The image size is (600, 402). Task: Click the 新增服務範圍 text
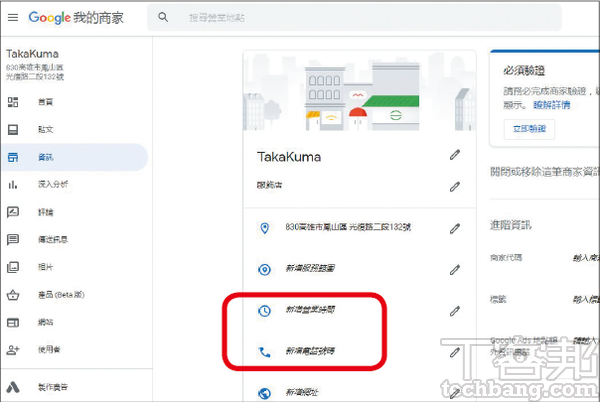pyautogui.click(x=310, y=268)
